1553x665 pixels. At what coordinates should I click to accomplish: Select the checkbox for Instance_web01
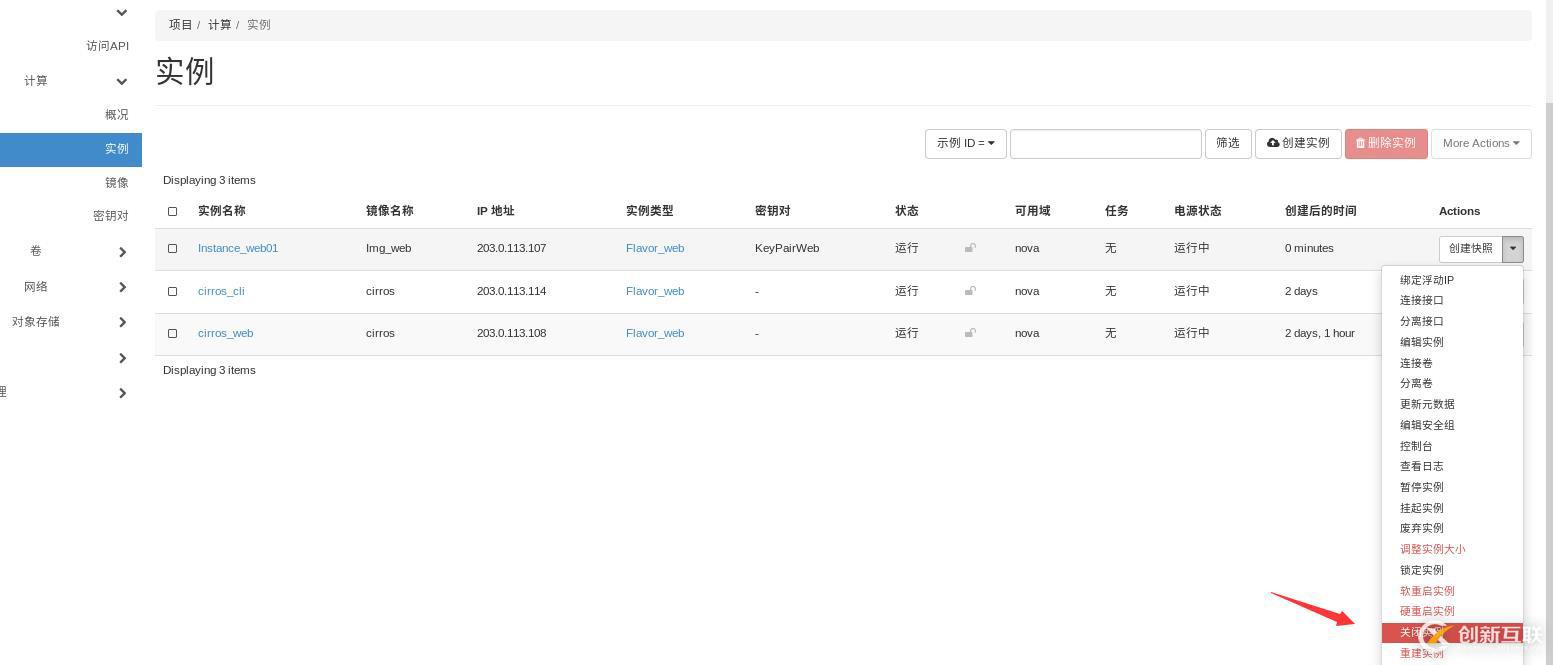(x=172, y=248)
